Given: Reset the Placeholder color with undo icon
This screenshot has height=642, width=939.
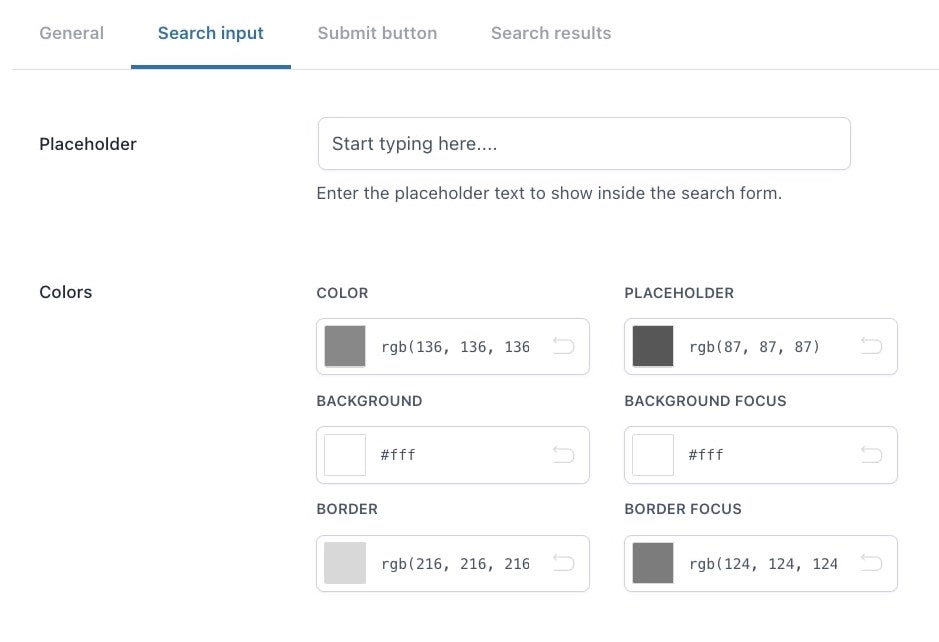Looking at the screenshot, I should click(871, 346).
